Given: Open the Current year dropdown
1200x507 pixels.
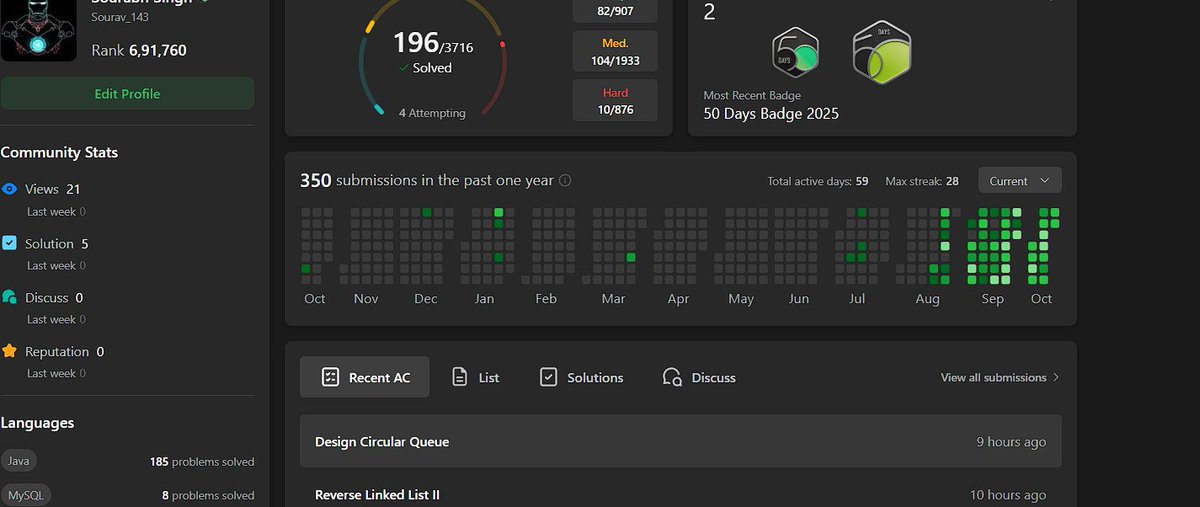Looking at the screenshot, I should click(x=1020, y=181).
